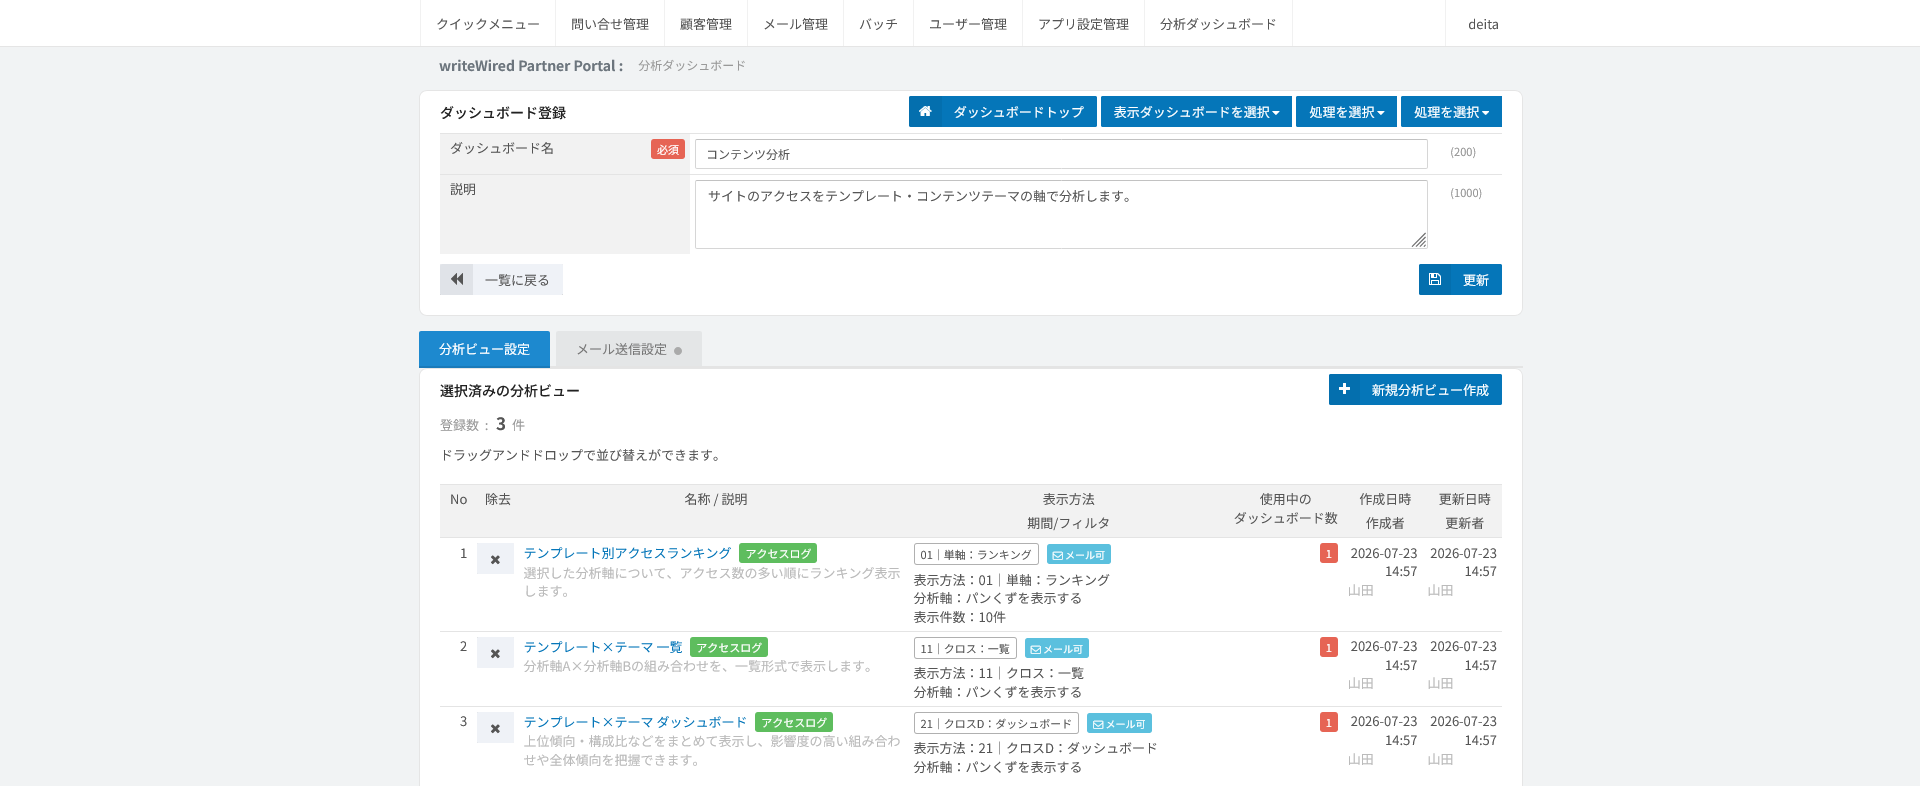Image resolution: width=1920 pixels, height=786 pixels.
Task: Click ダッシュボードトップ button
Action: point(1003,111)
